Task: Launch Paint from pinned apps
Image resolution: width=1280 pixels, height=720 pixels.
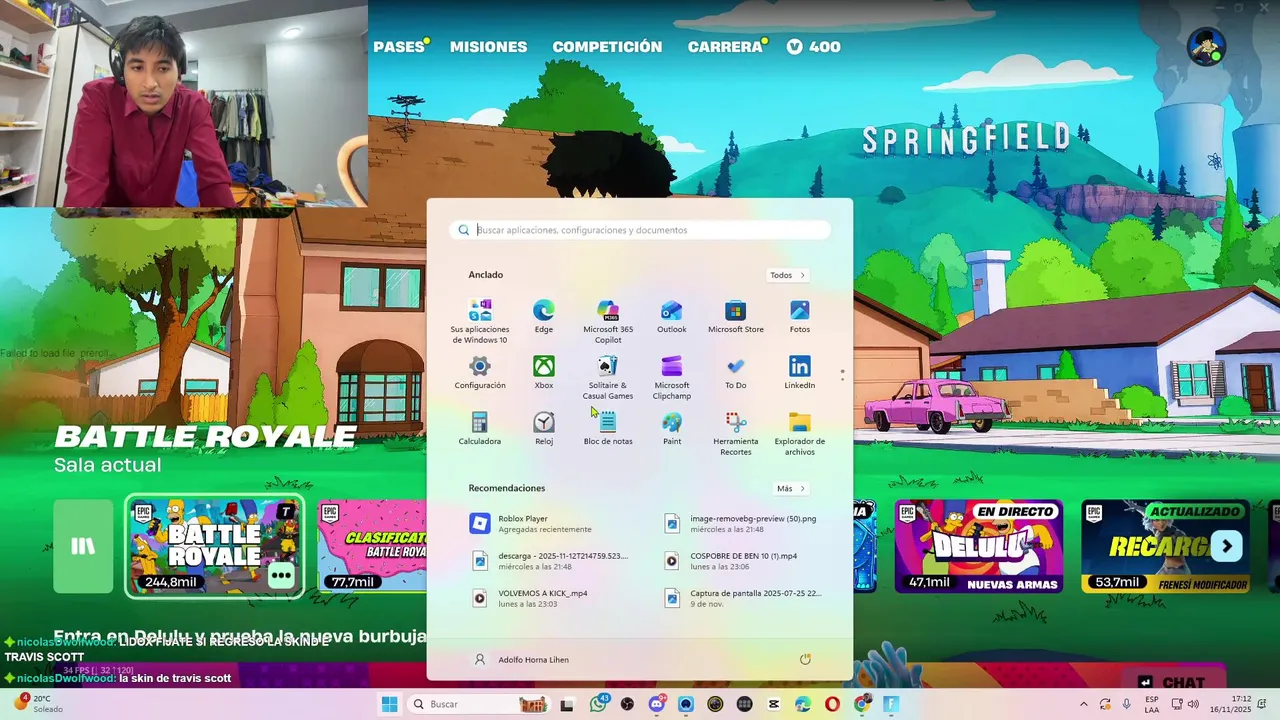Action: coord(671,428)
